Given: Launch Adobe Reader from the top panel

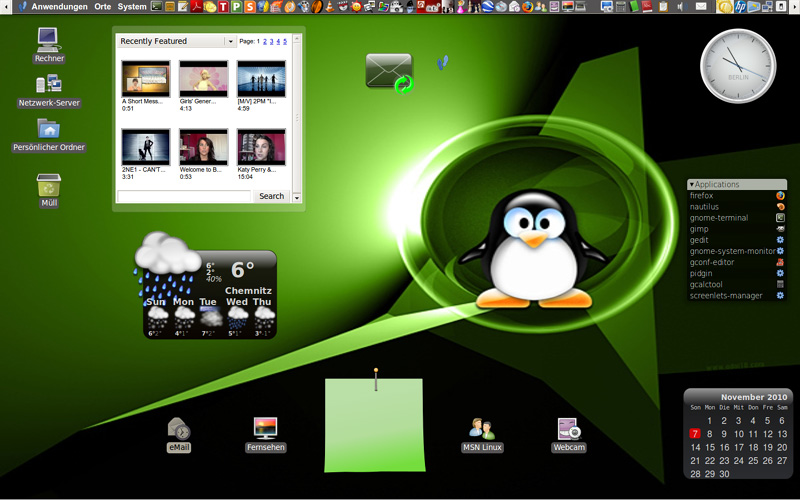Looking at the screenshot, I should (x=196, y=7).
